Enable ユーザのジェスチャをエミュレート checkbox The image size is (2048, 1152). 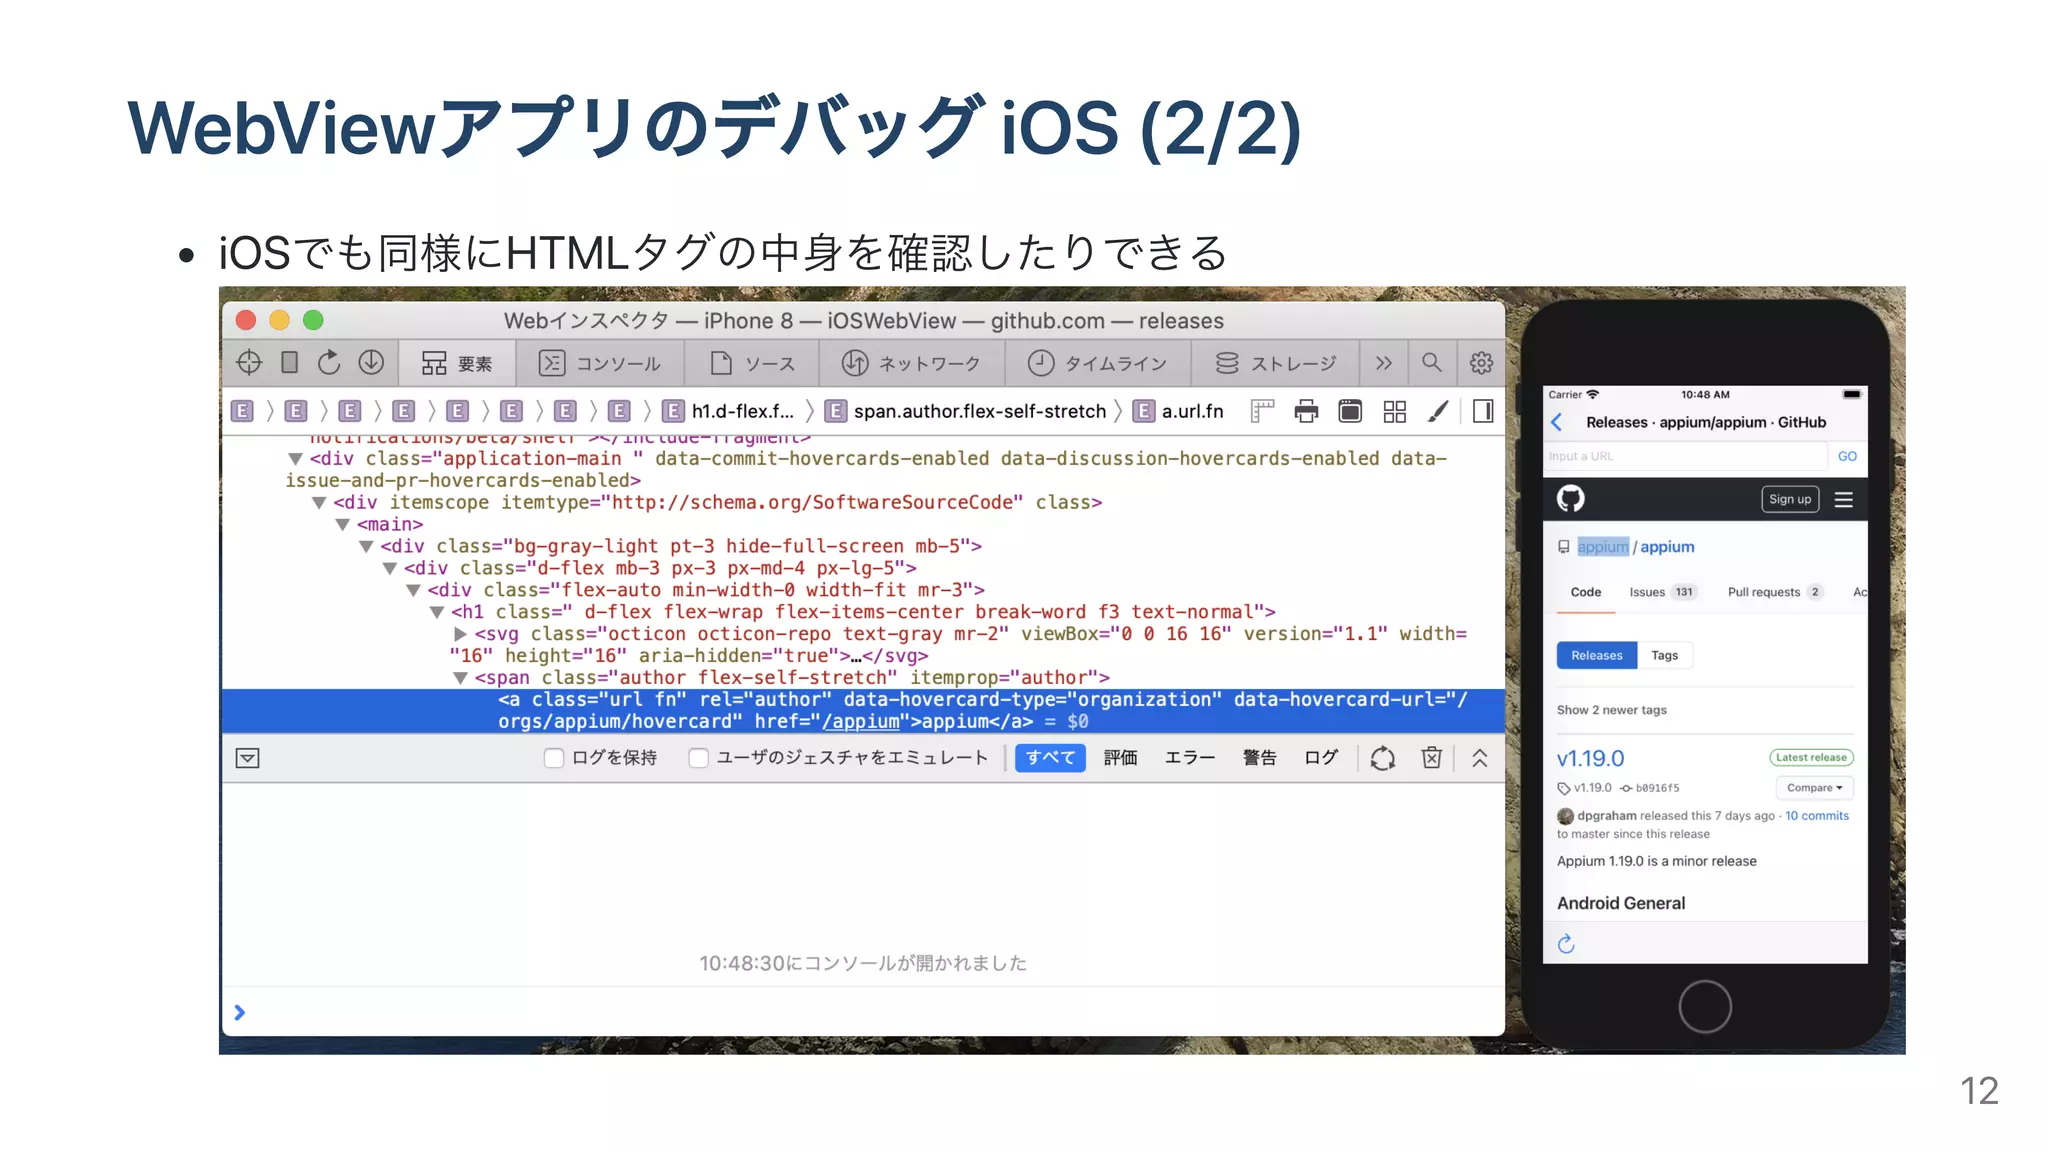point(699,758)
